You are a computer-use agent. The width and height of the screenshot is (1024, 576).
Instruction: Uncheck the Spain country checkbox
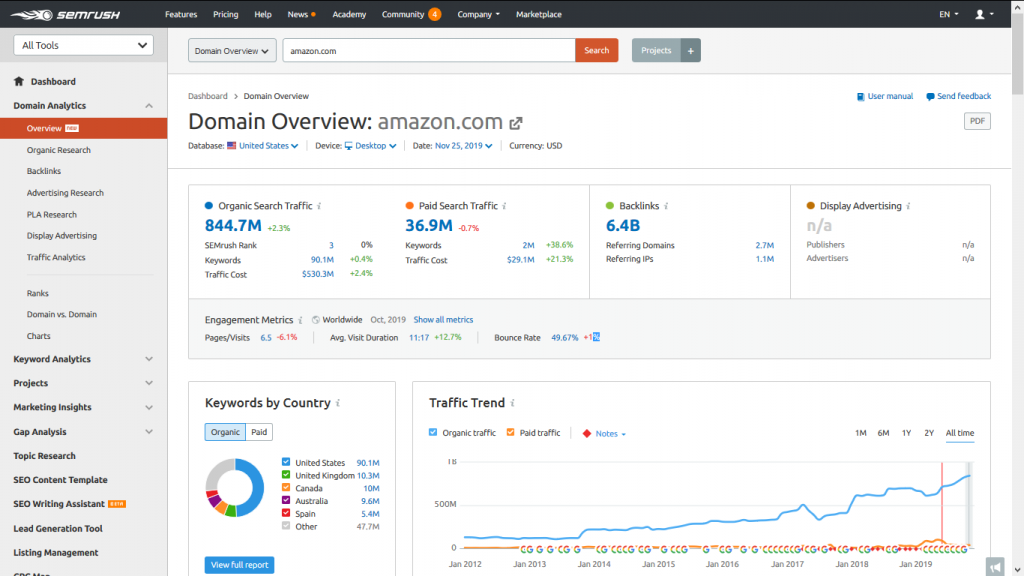click(x=286, y=513)
